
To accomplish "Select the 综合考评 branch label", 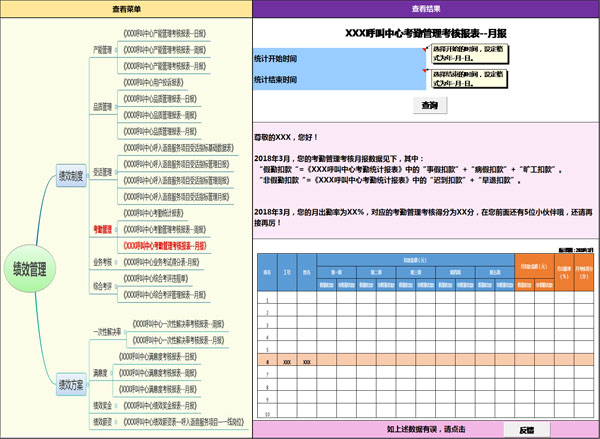I will click(102, 286).
